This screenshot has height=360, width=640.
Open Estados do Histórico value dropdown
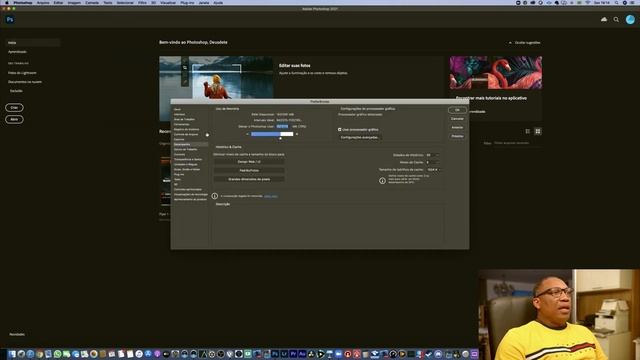click(432, 155)
